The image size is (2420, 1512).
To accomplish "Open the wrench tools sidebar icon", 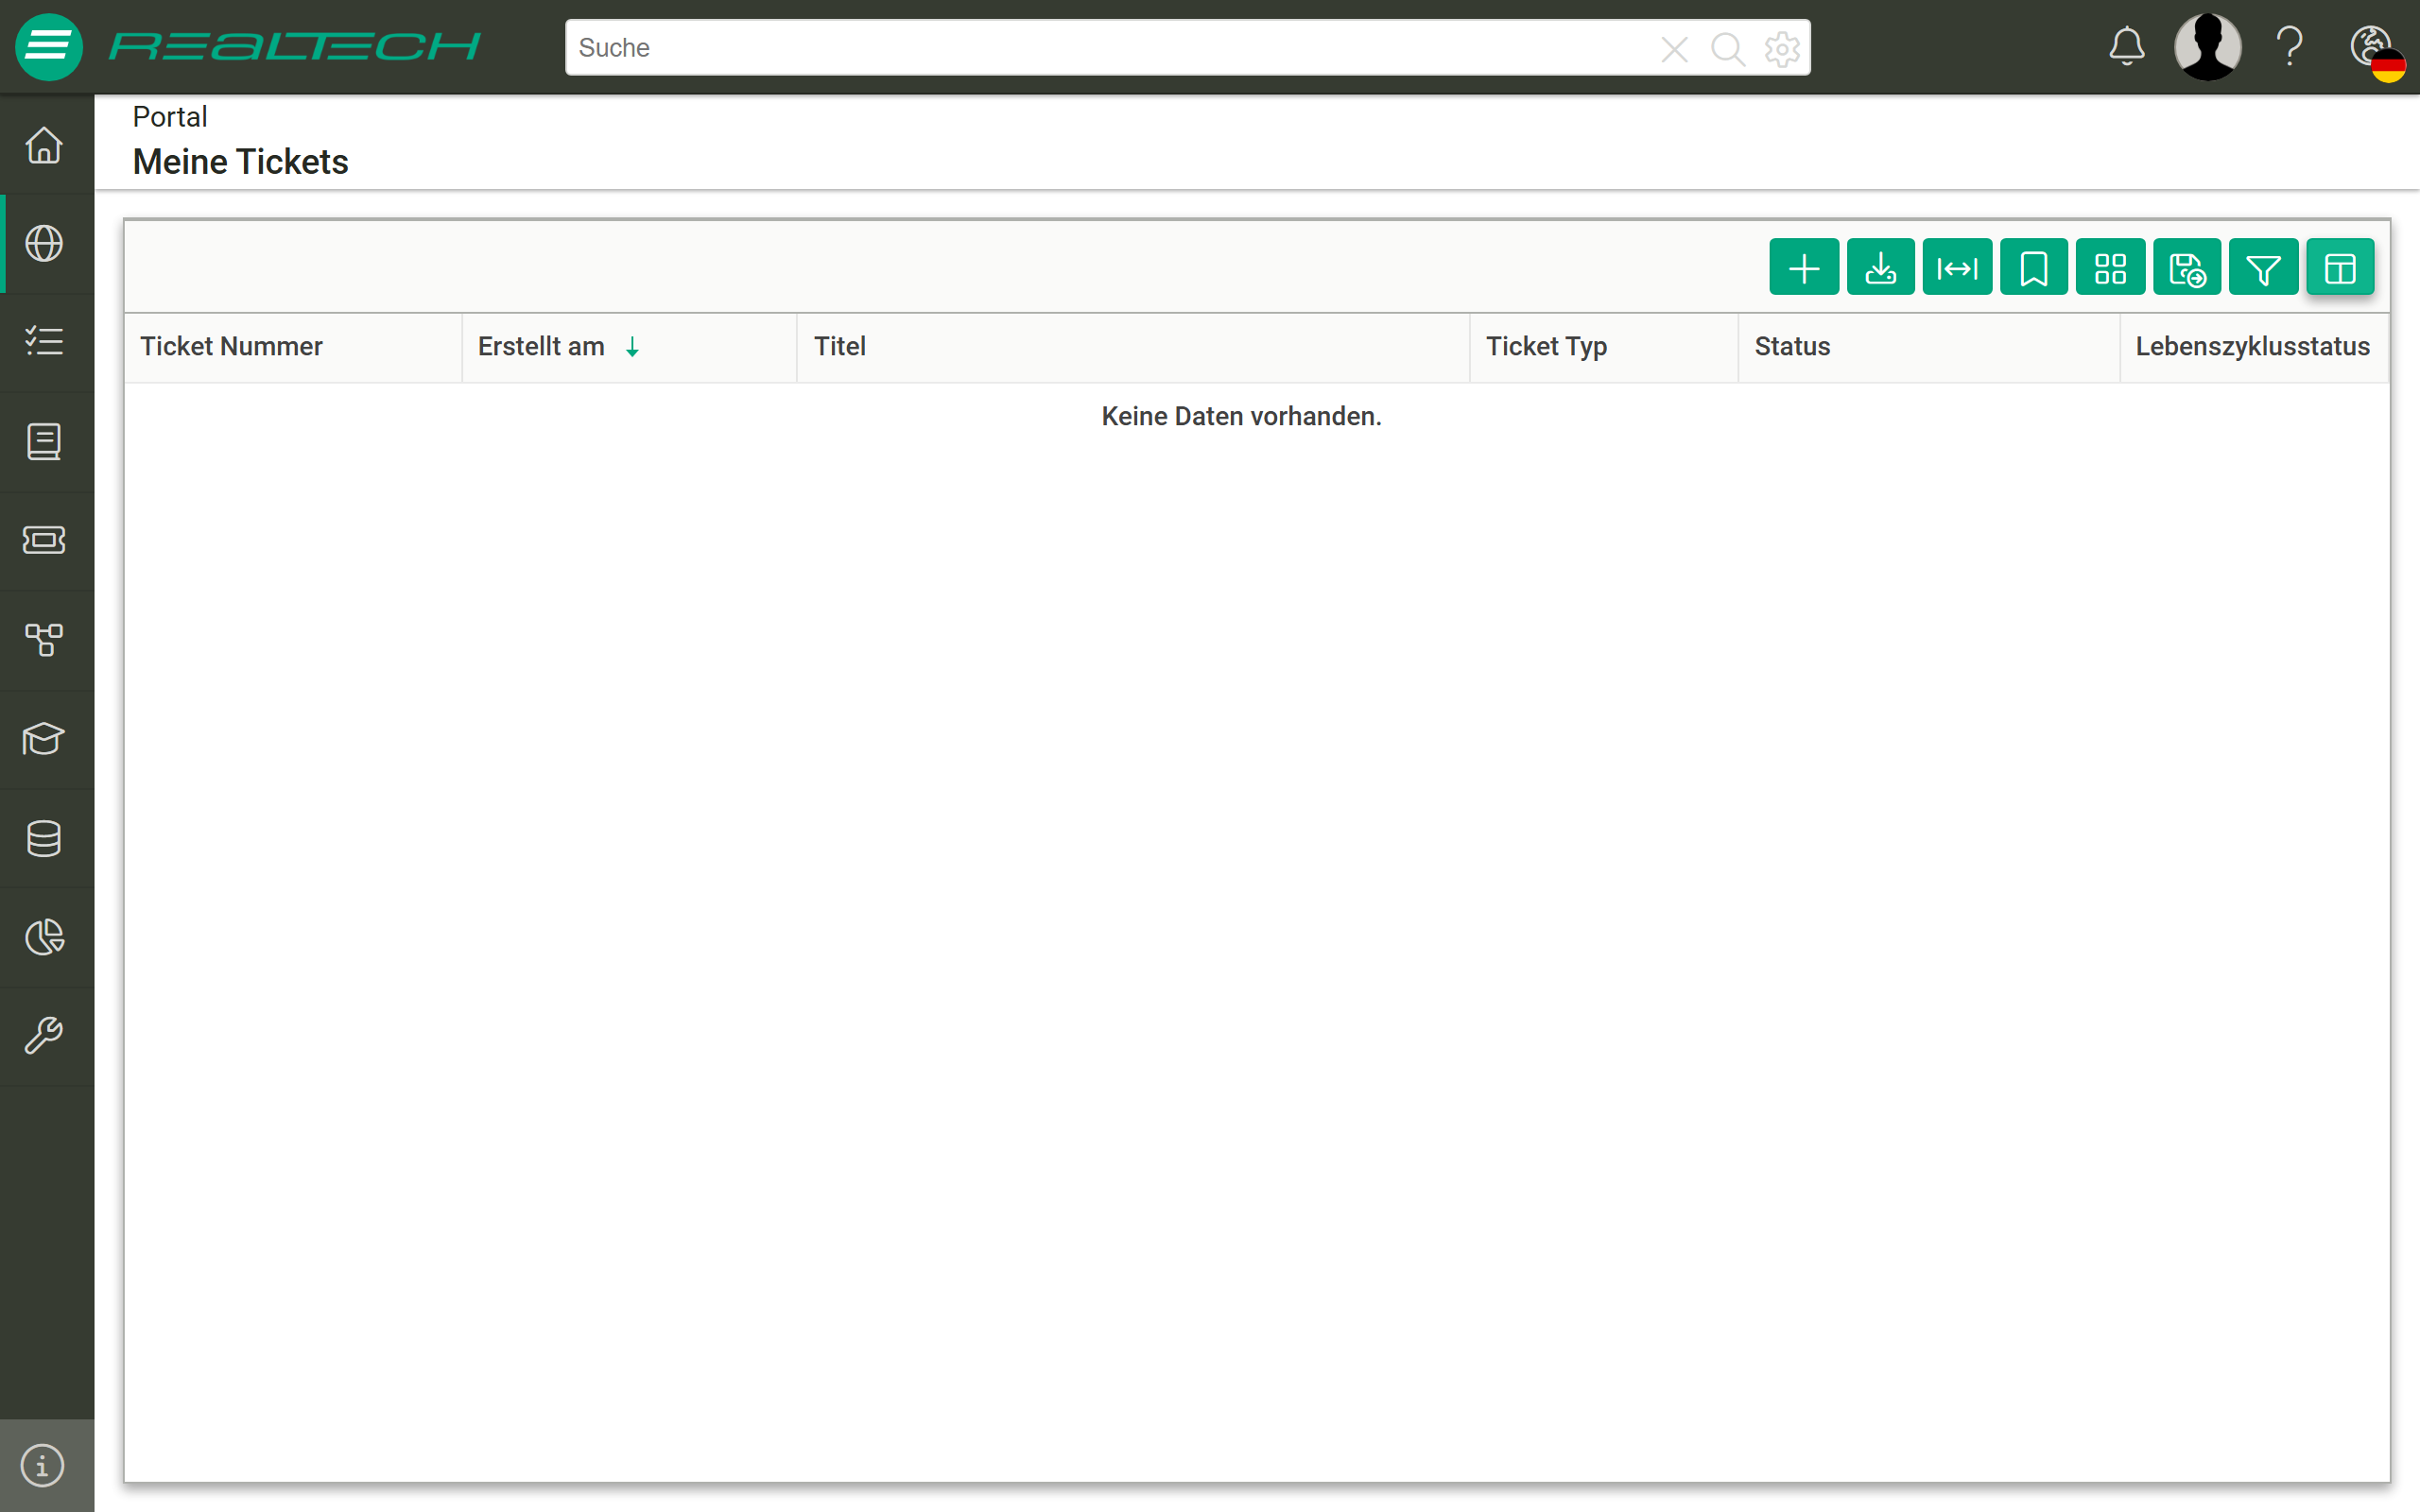I will 44,1036.
